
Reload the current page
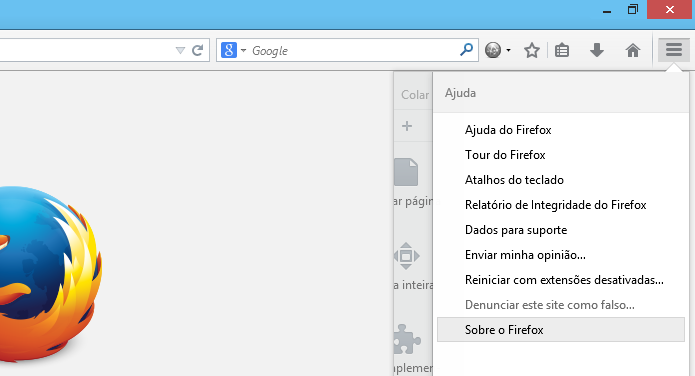pos(197,50)
